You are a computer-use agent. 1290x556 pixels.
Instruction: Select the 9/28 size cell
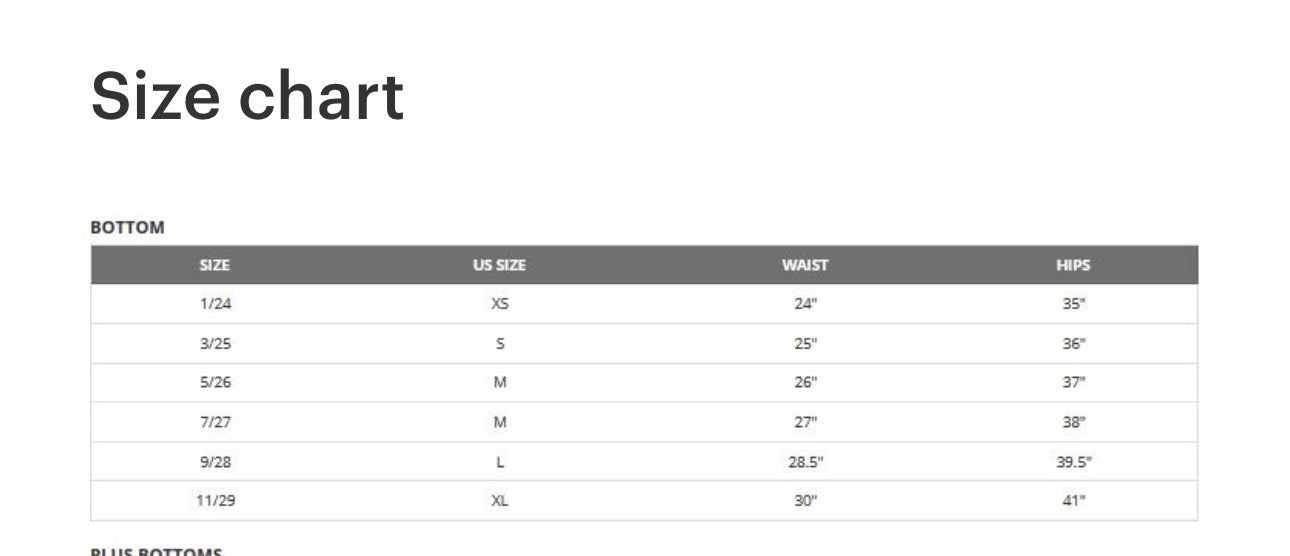[215, 462]
